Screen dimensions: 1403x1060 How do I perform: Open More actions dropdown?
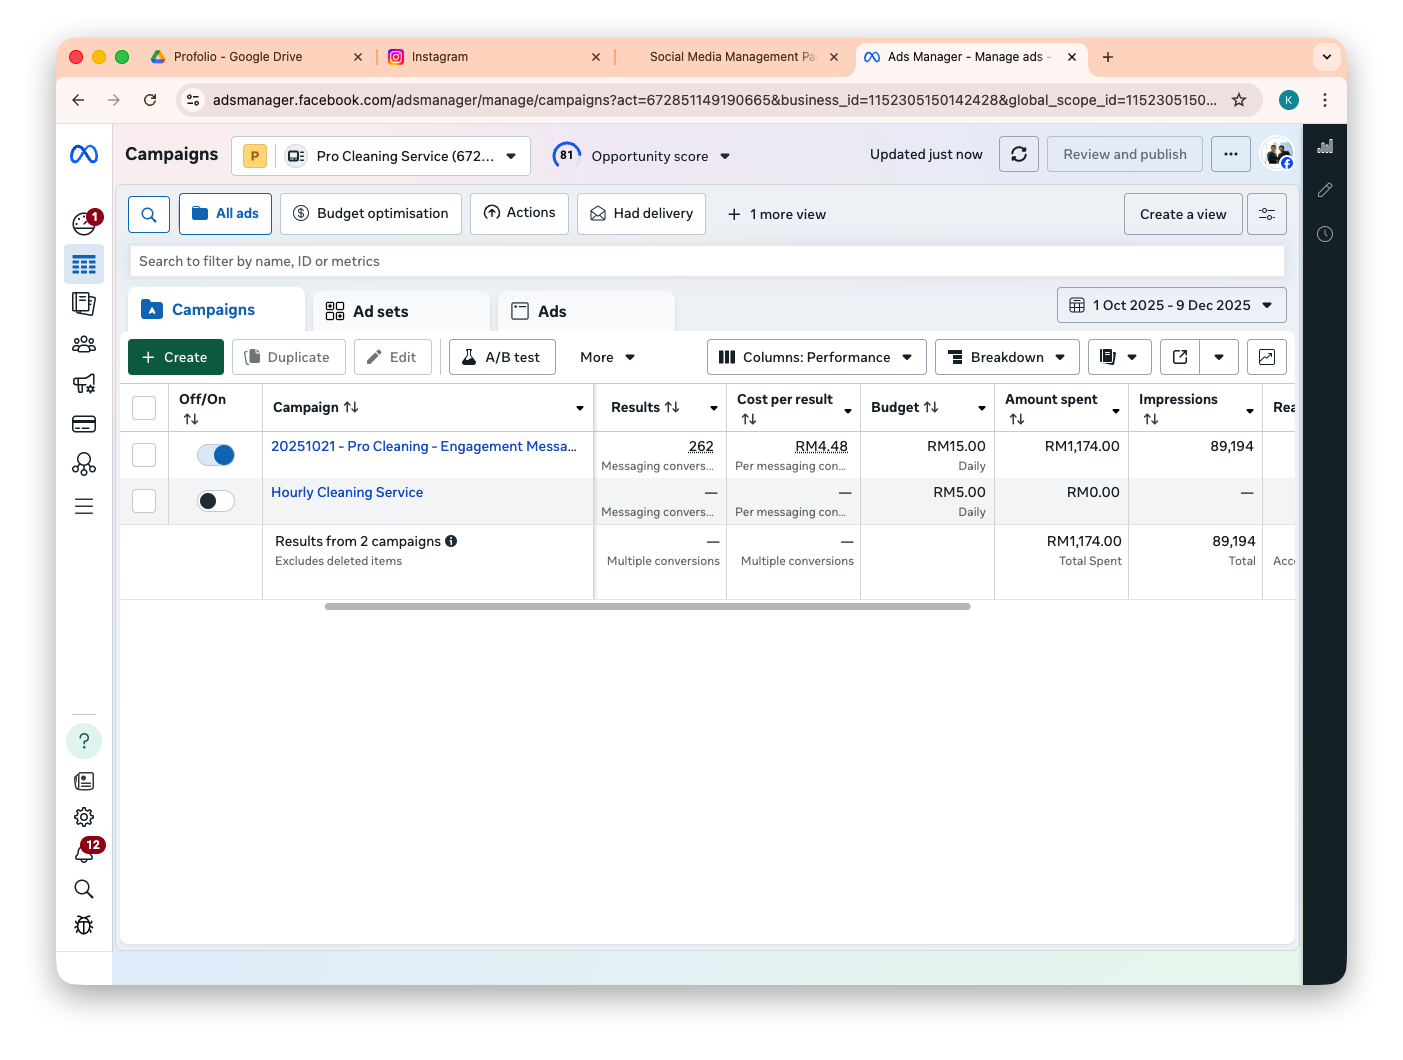click(607, 357)
